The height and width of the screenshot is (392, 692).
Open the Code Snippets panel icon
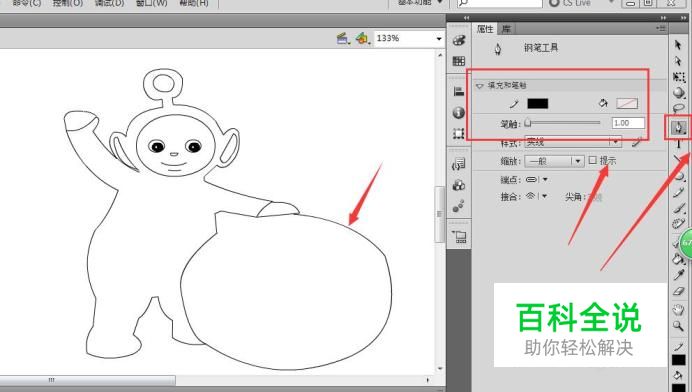[459, 164]
